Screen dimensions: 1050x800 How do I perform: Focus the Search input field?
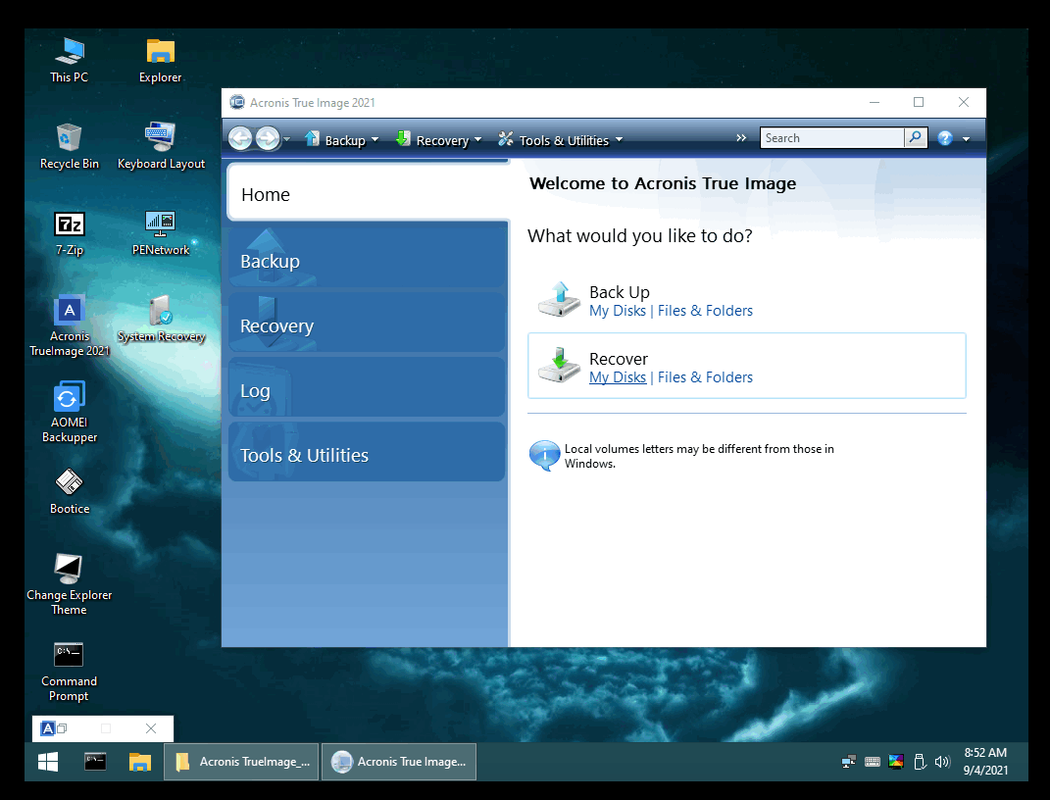pos(832,138)
